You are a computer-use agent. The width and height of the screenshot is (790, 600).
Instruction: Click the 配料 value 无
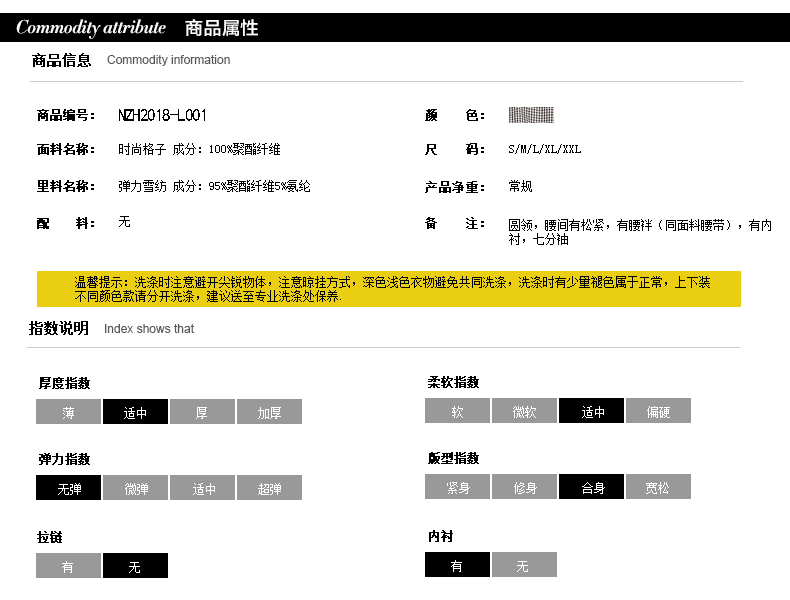(x=124, y=222)
